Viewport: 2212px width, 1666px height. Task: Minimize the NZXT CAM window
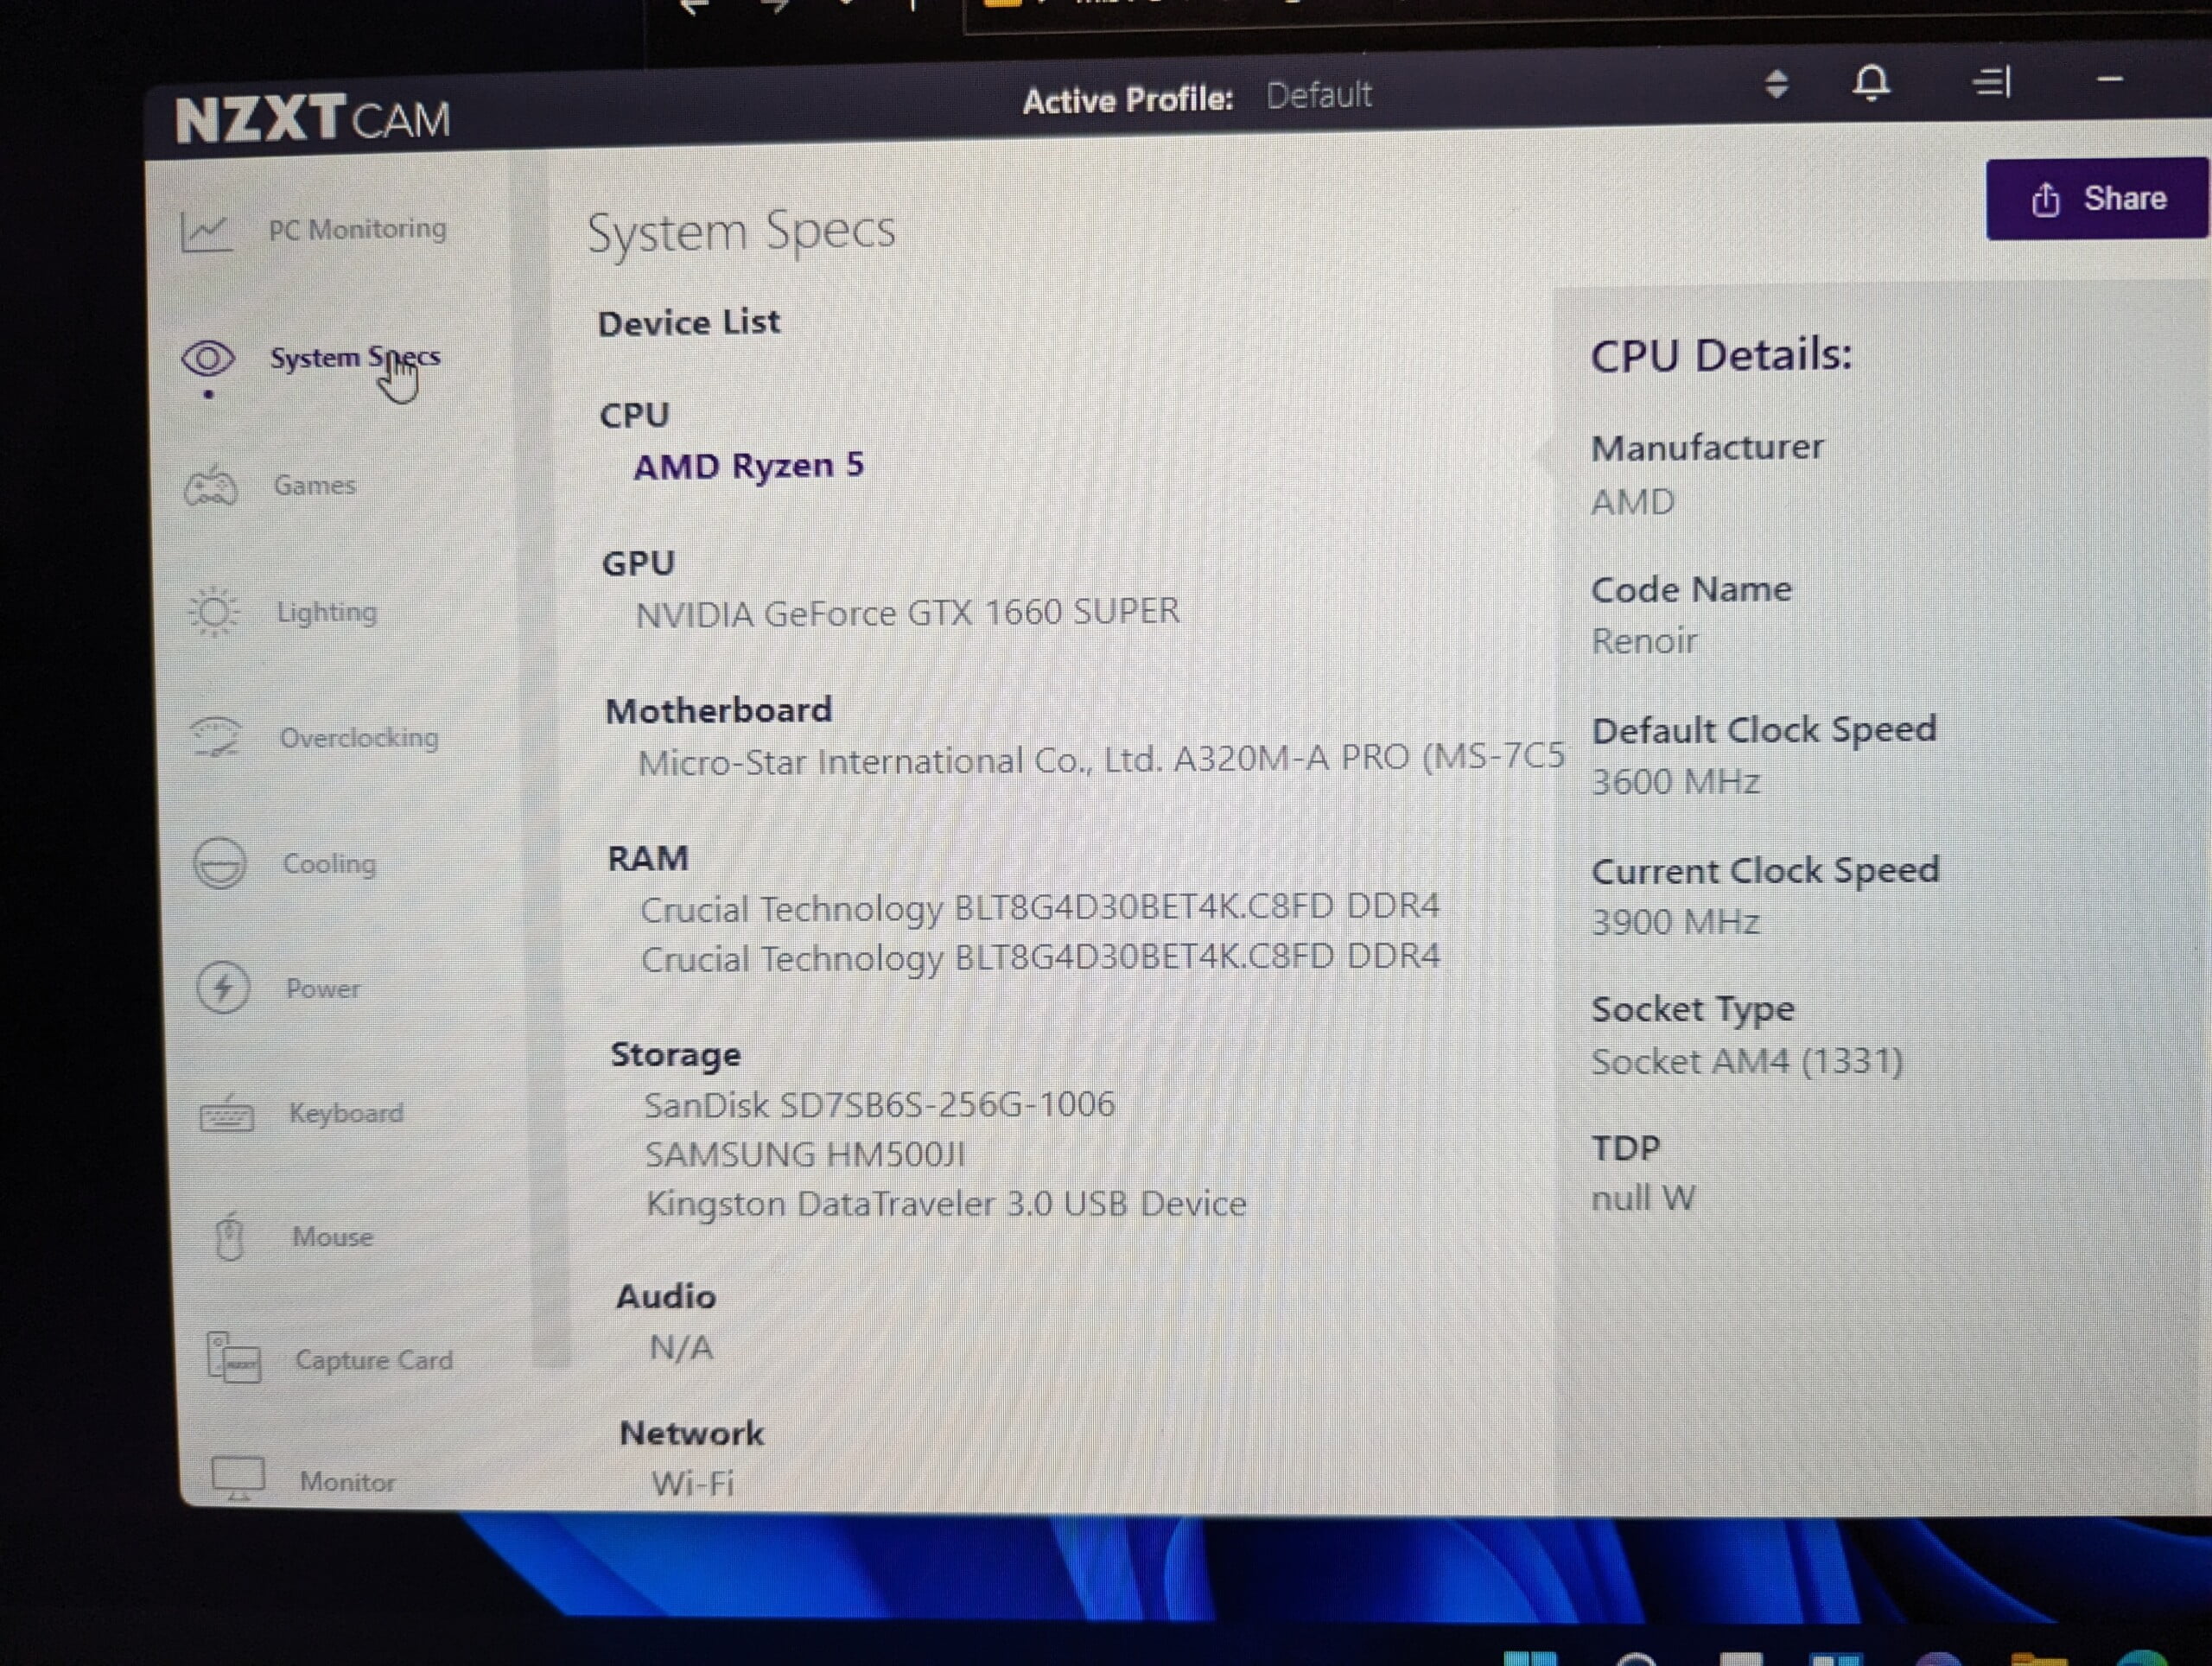click(x=2110, y=79)
